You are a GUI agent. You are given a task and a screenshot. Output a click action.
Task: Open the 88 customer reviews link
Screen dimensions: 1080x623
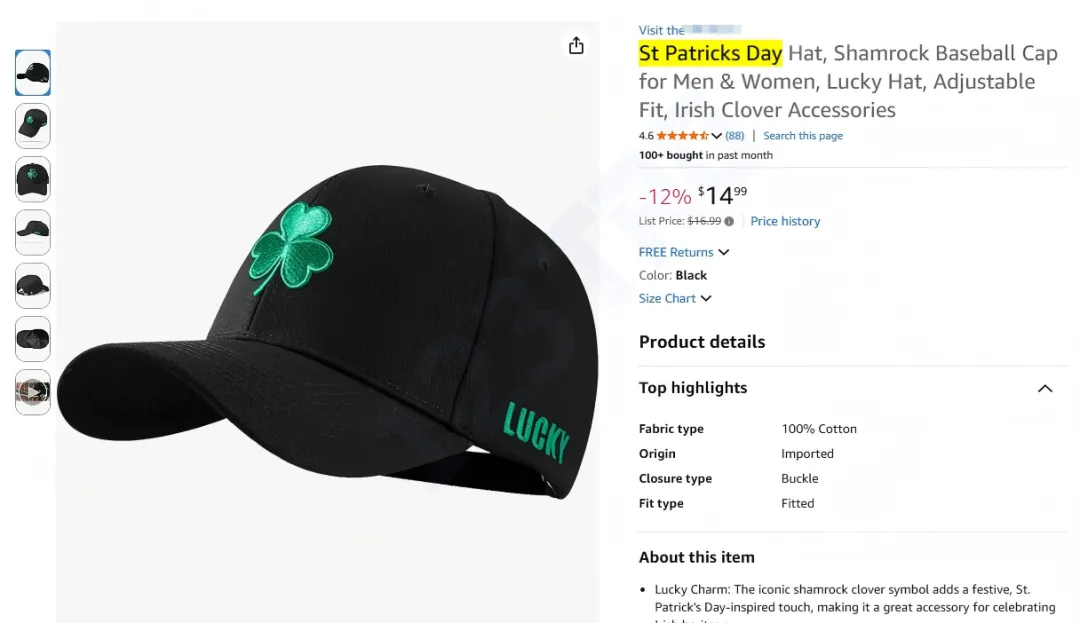click(735, 136)
